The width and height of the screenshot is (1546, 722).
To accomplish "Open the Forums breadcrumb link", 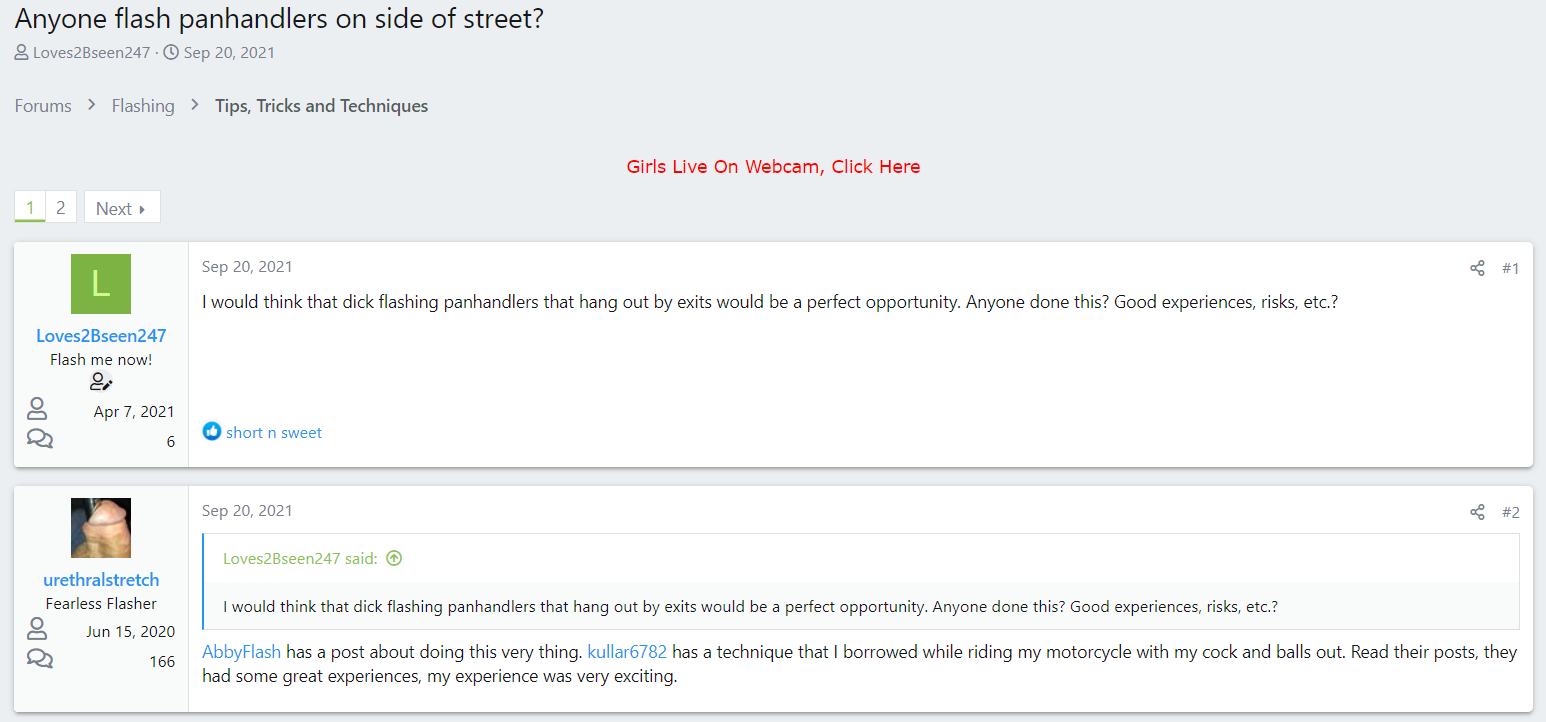I will [43, 106].
